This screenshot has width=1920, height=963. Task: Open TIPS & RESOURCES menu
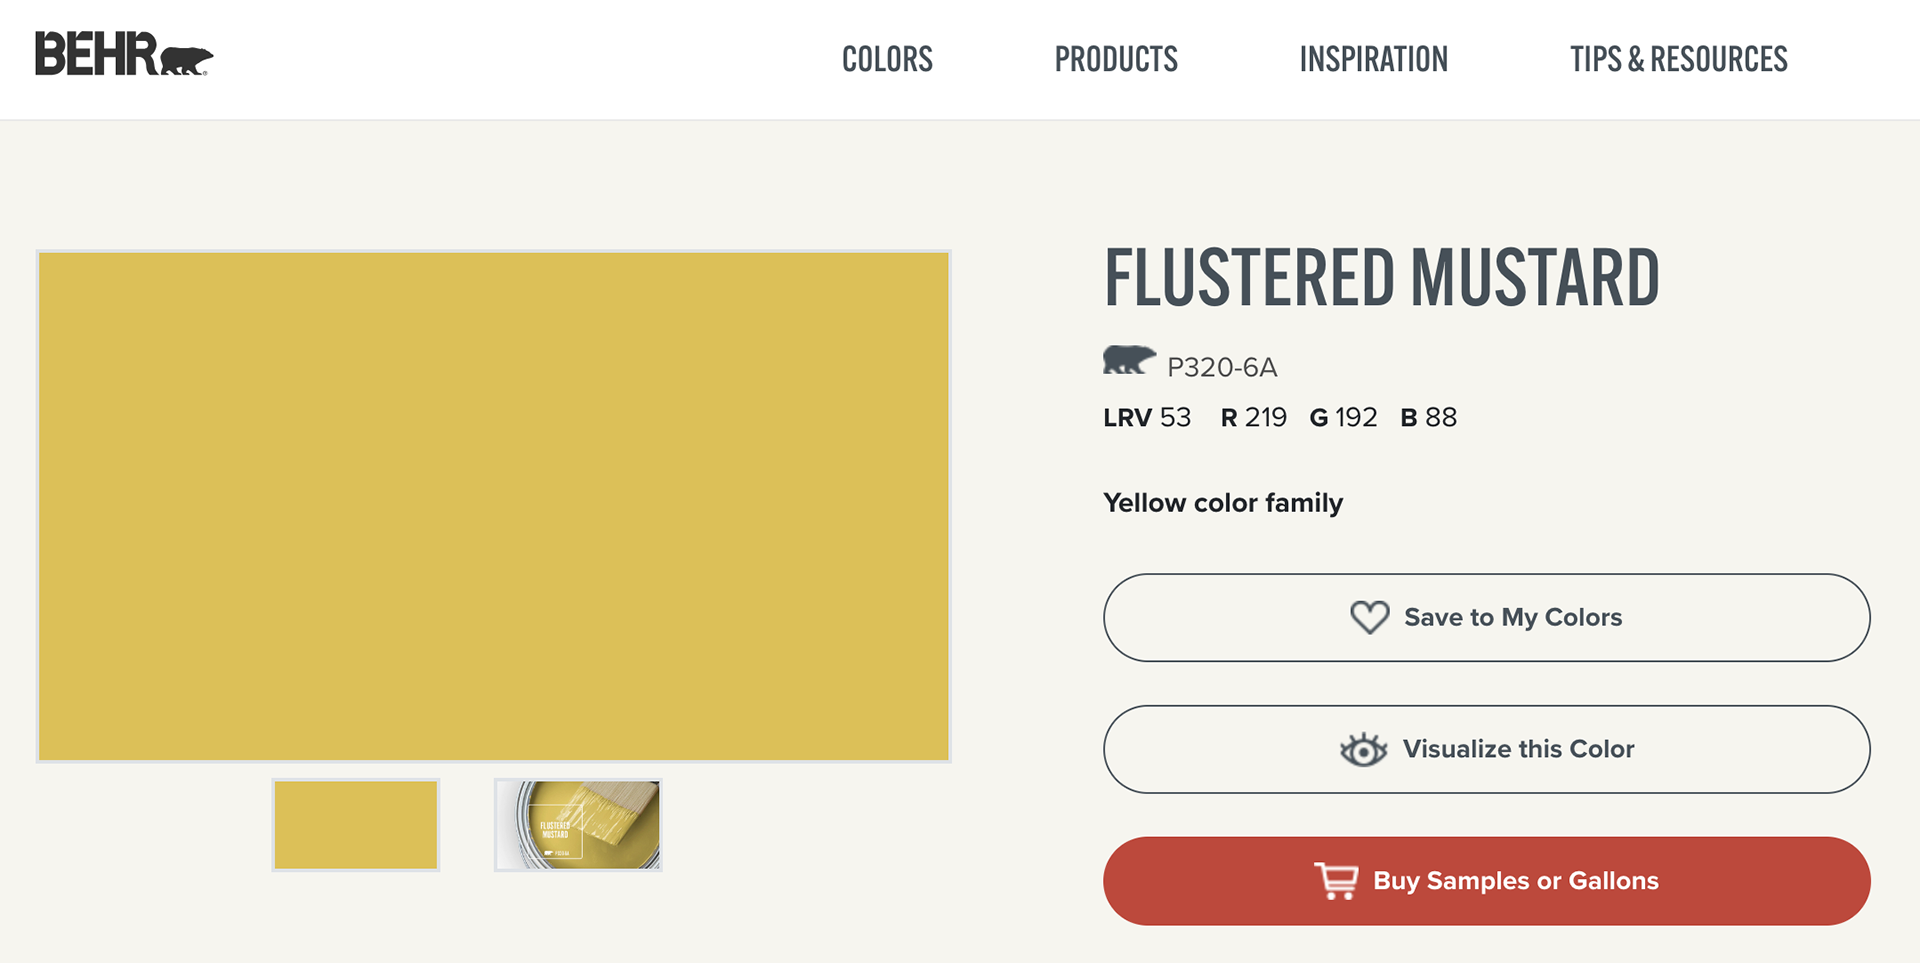1678,60
